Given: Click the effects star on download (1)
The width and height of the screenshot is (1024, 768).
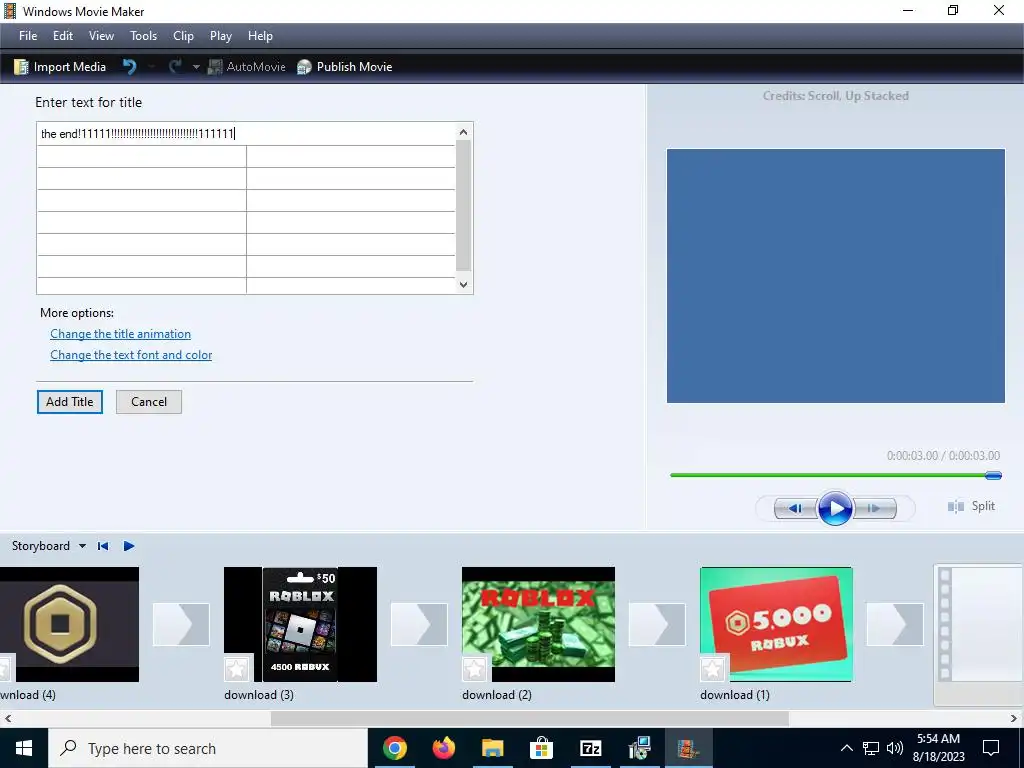Looking at the screenshot, I should coord(712,669).
